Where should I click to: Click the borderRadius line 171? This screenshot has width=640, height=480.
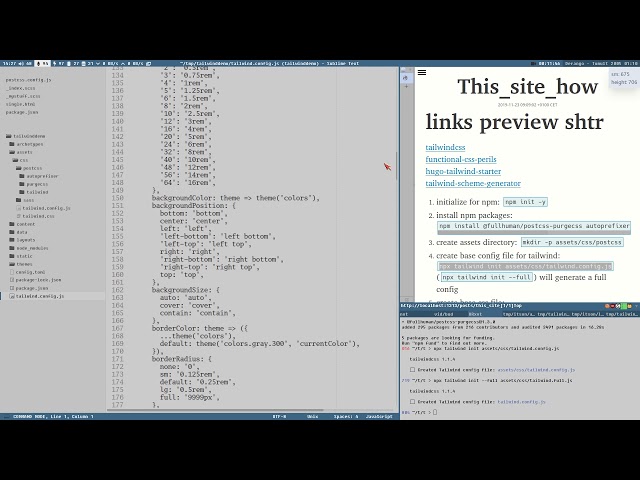[182, 359]
